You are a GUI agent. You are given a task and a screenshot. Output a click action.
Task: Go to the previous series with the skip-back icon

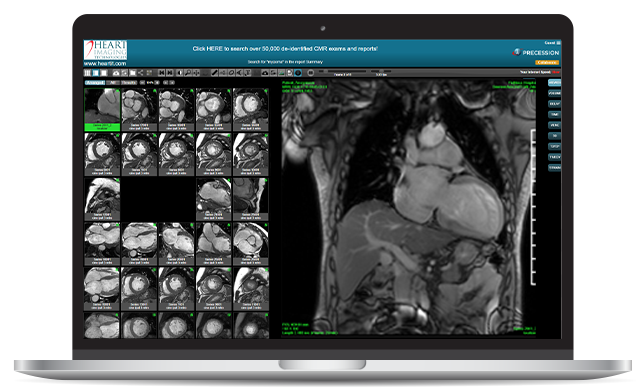[161, 73]
